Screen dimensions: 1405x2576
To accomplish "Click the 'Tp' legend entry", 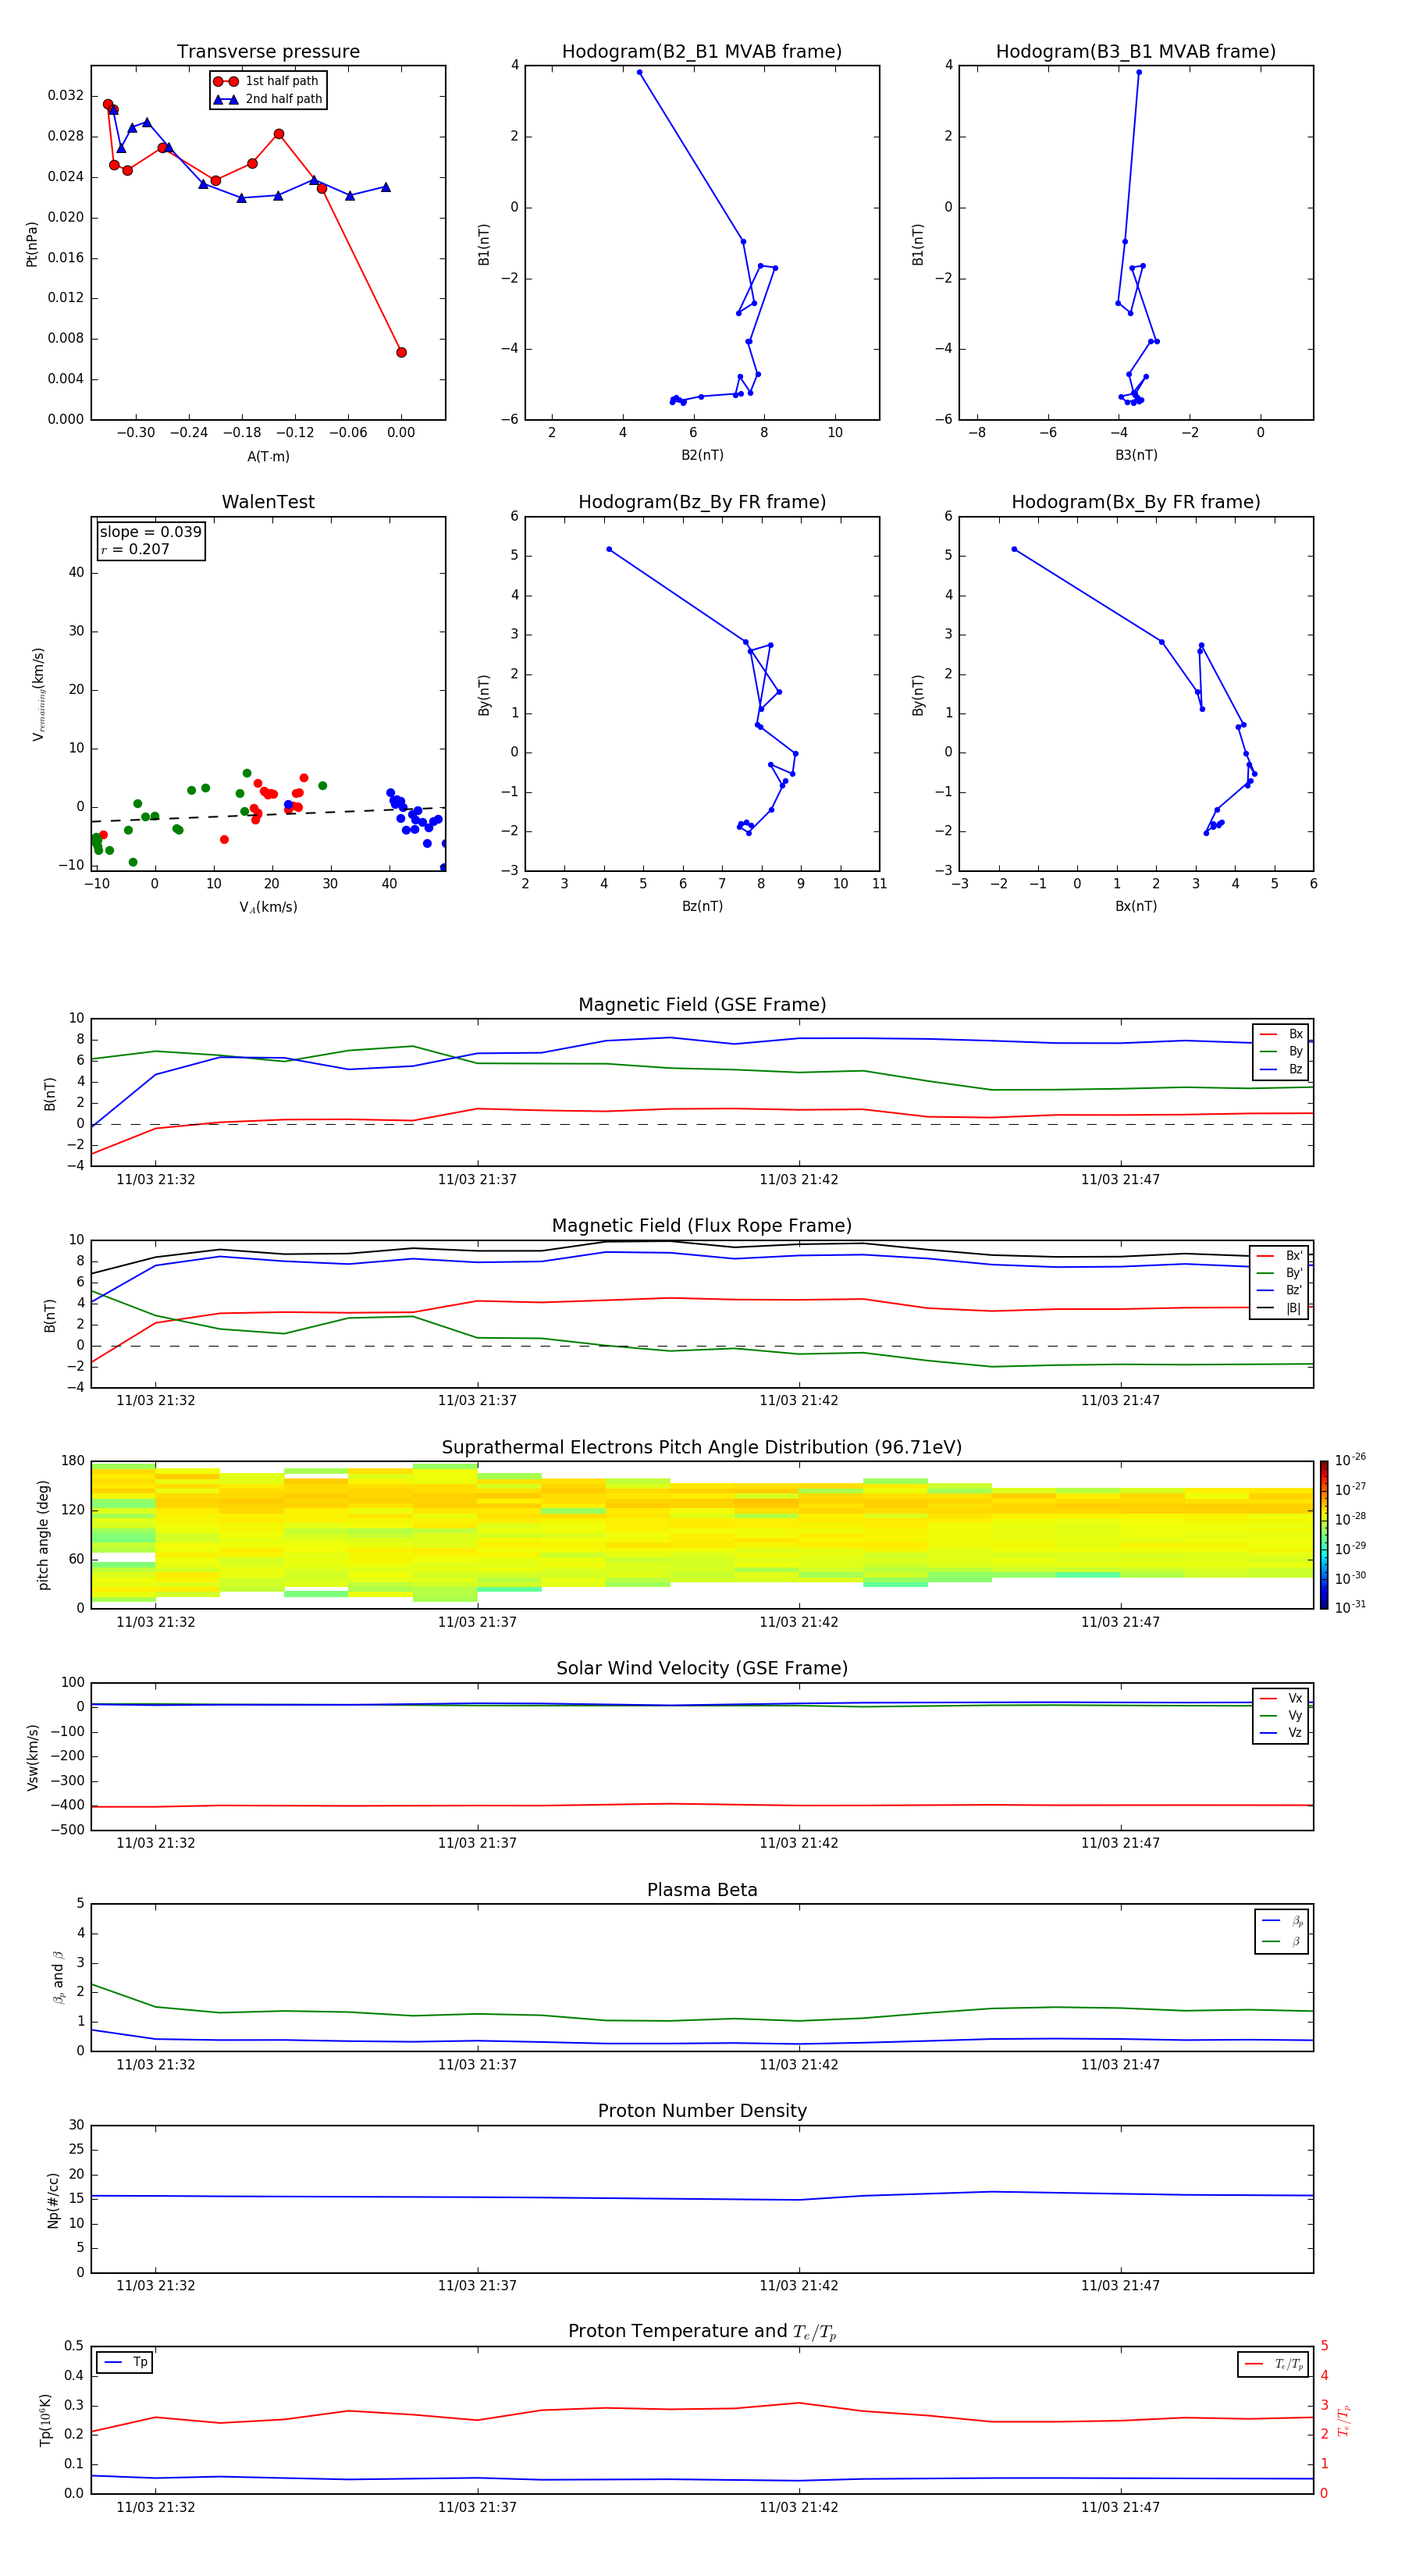I will [x=125, y=2362].
